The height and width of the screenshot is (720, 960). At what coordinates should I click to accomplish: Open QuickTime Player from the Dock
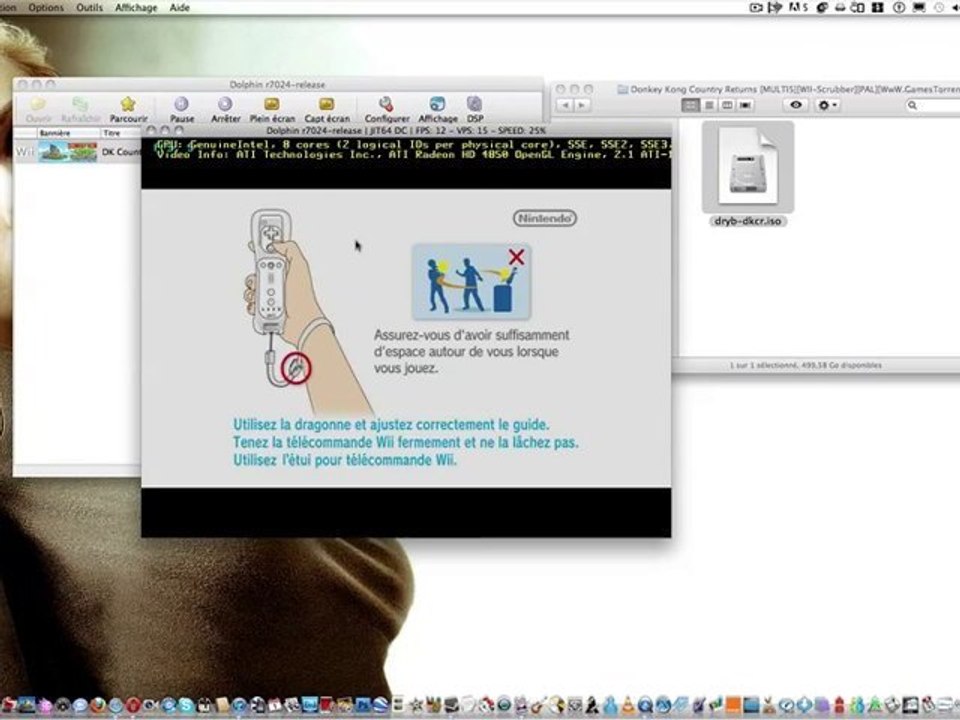click(x=645, y=705)
